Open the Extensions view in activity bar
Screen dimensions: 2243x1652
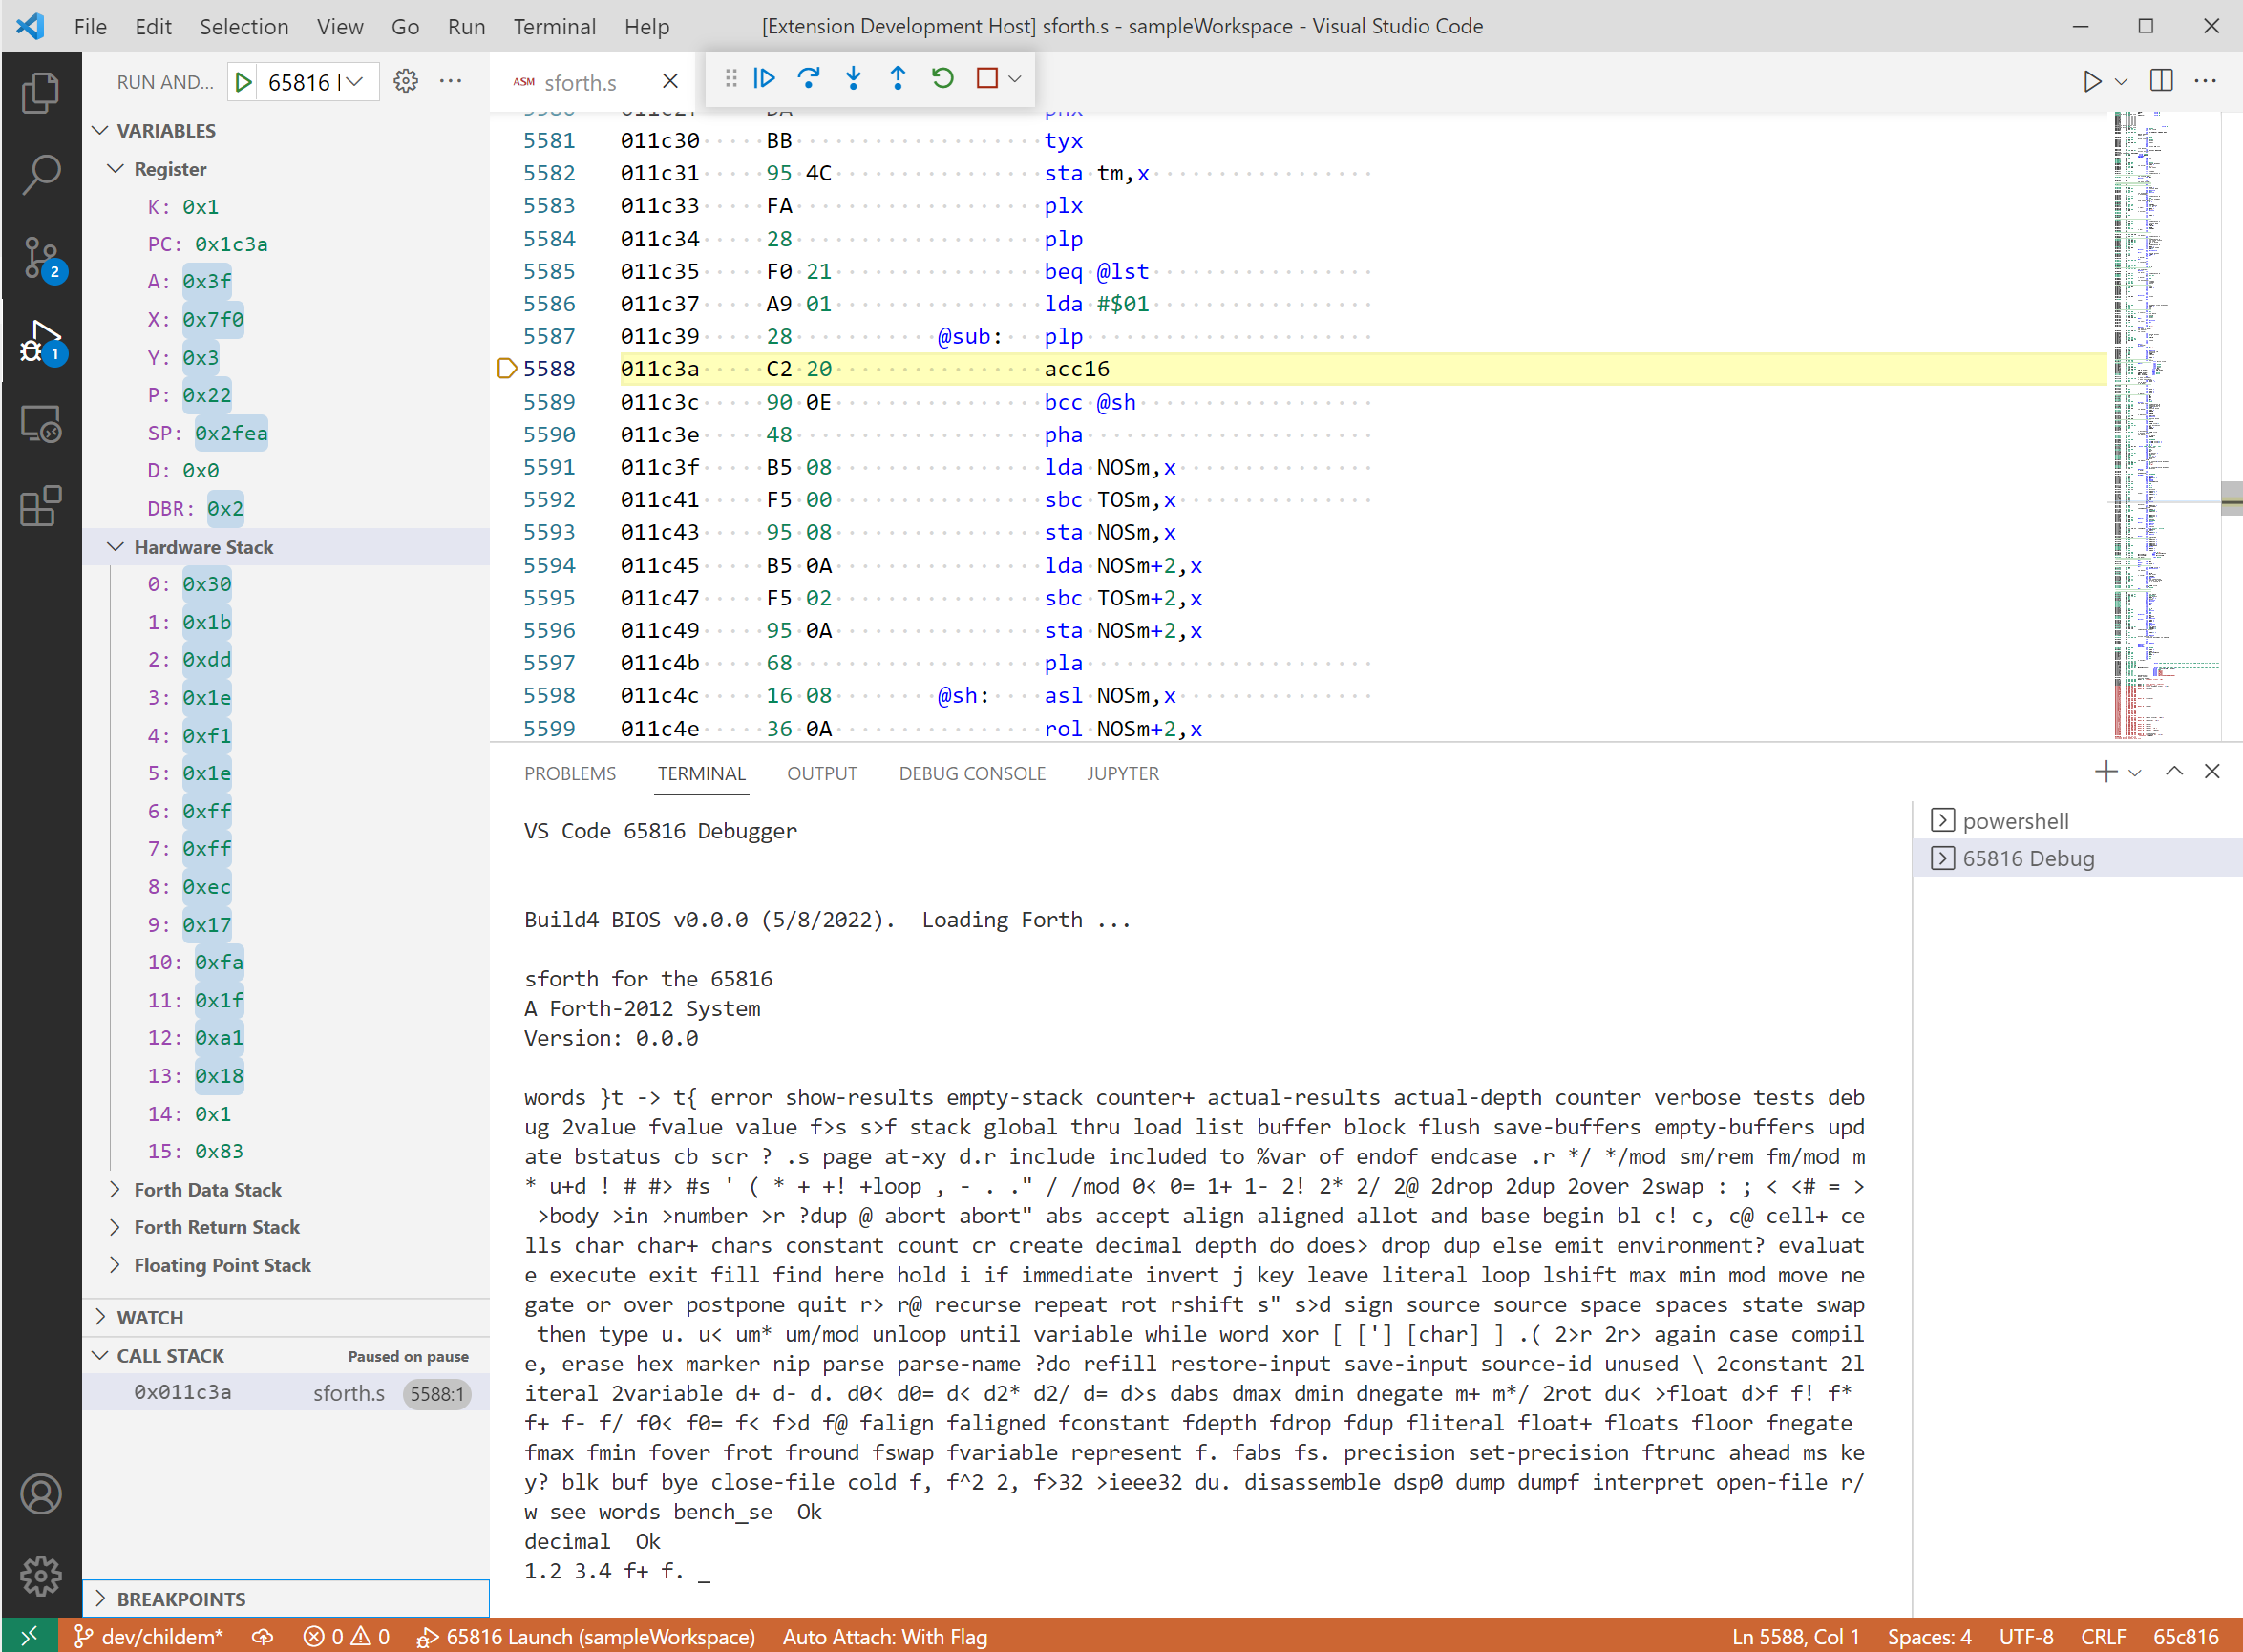pyautogui.click(x=41, y=507)
